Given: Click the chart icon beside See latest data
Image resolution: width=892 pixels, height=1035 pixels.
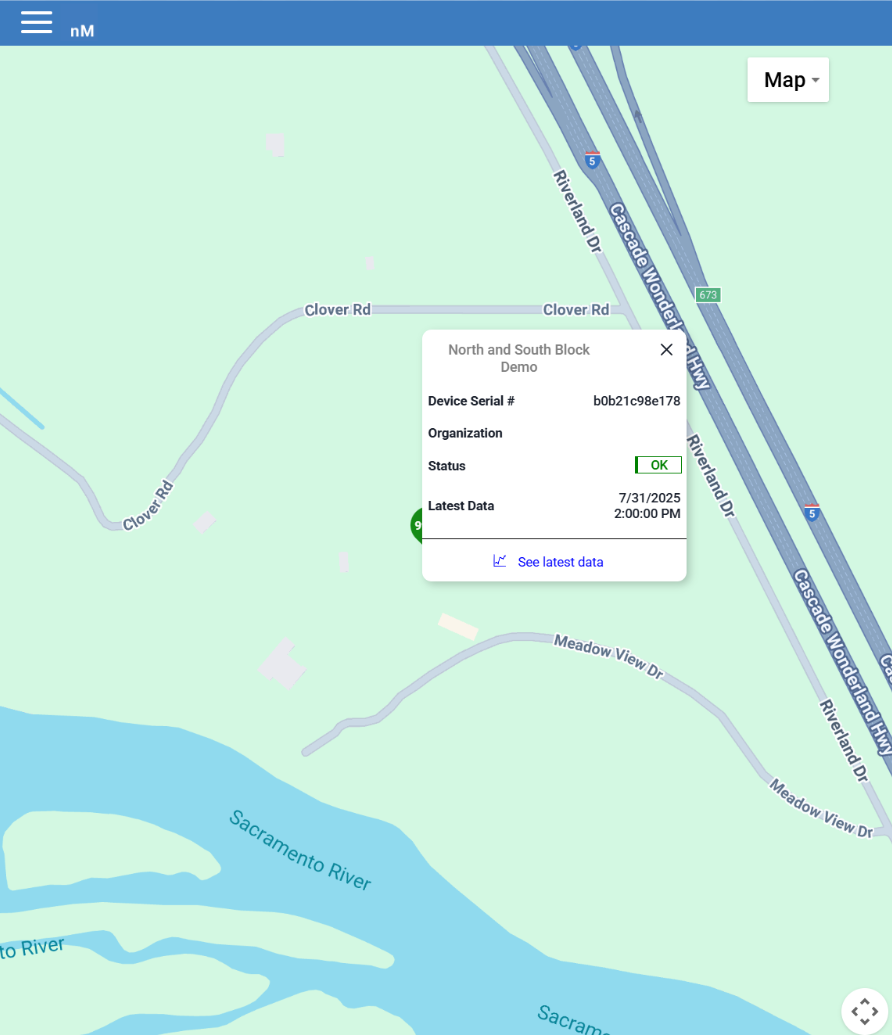Looking at the screenshot, I should tap(500, 561).
